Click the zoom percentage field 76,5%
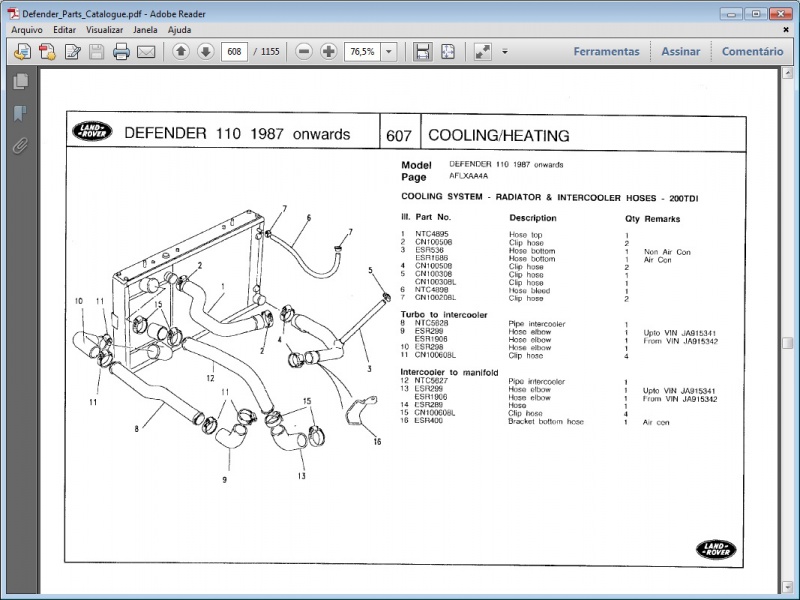This screenshot has width=800, height=600. click(x=363, y=52)
